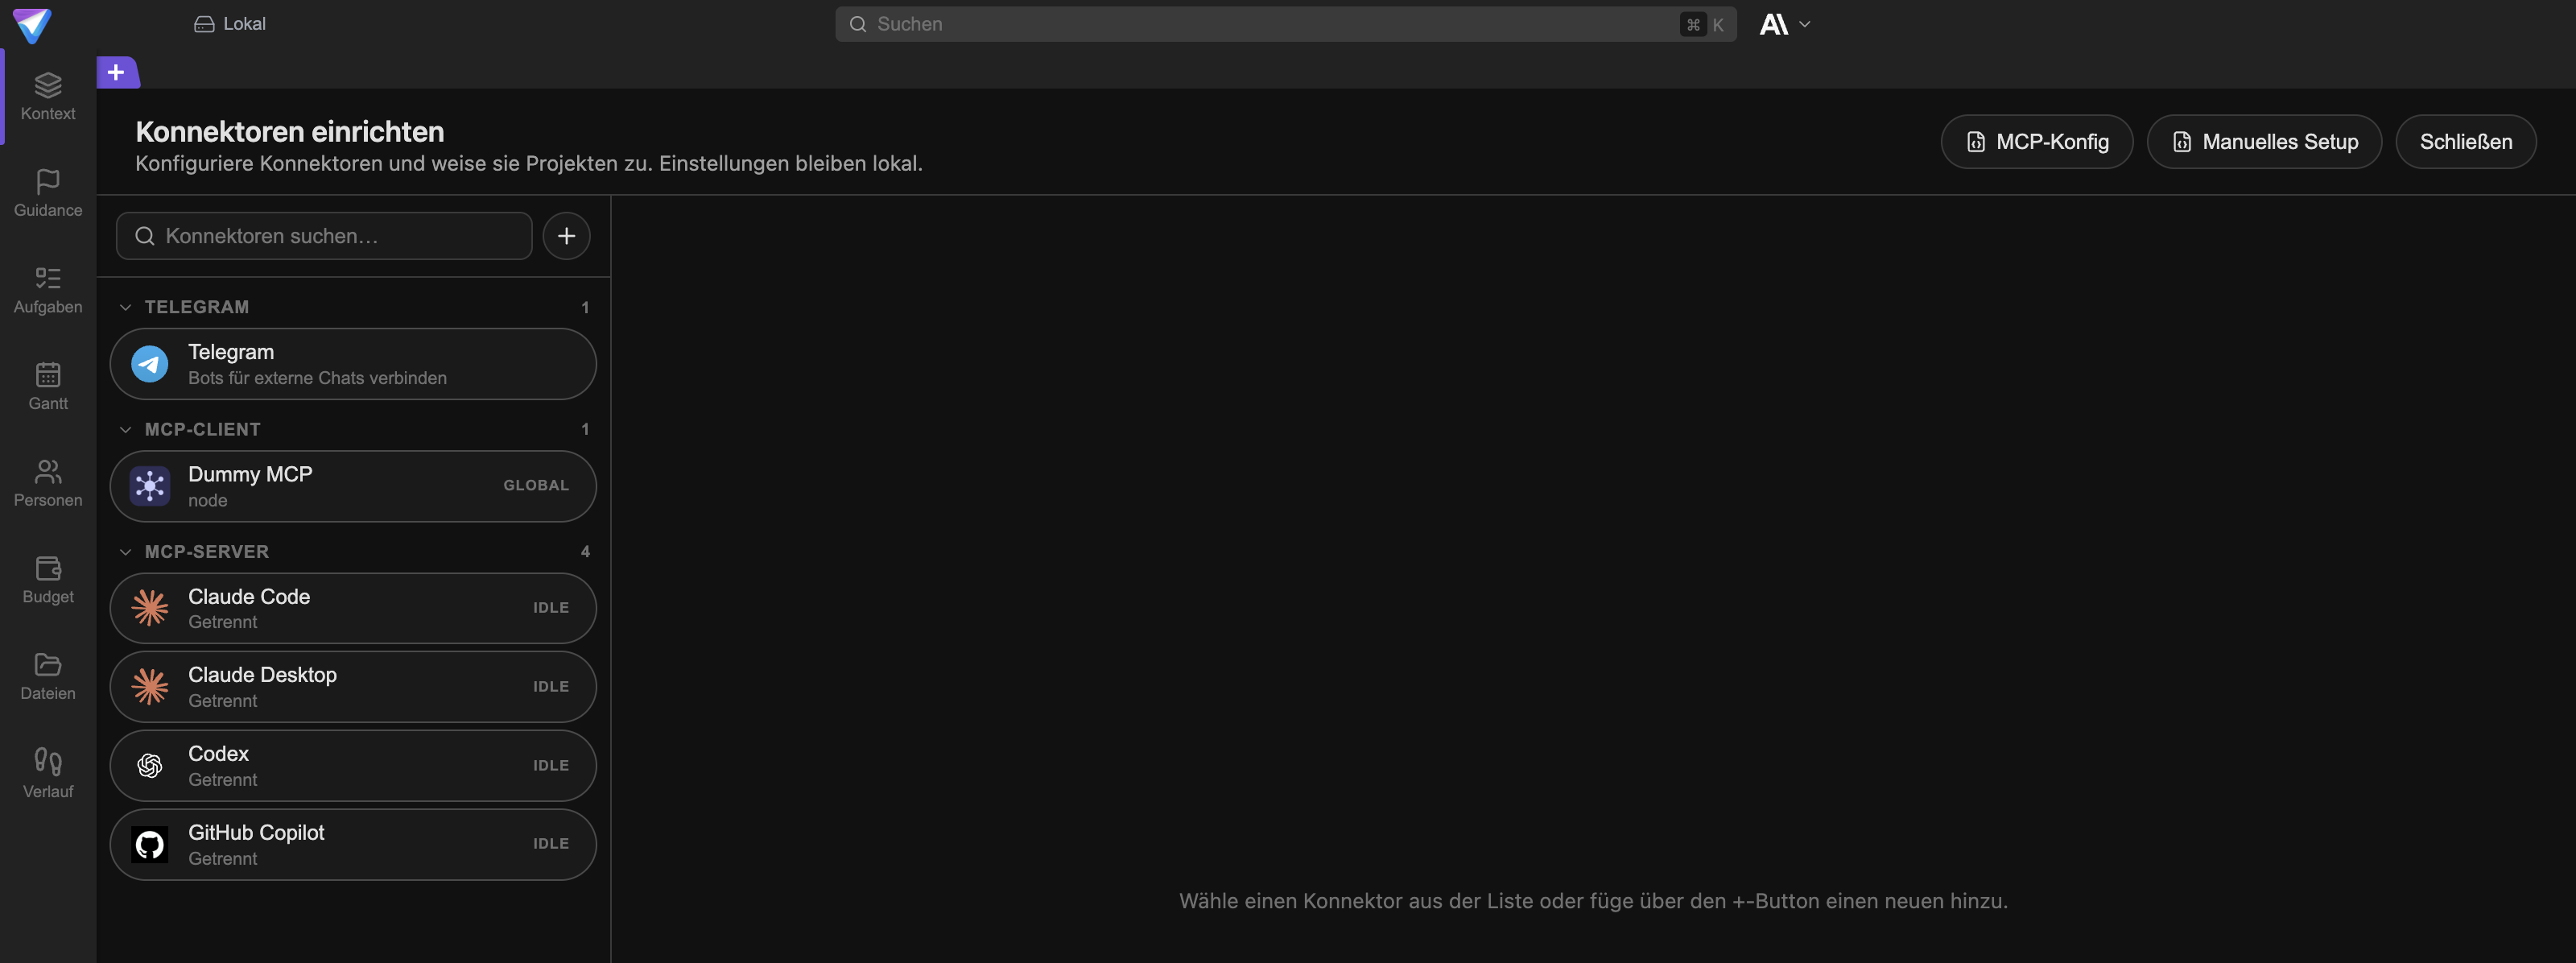Select the Dummy MCP connector row

(353, 486)
